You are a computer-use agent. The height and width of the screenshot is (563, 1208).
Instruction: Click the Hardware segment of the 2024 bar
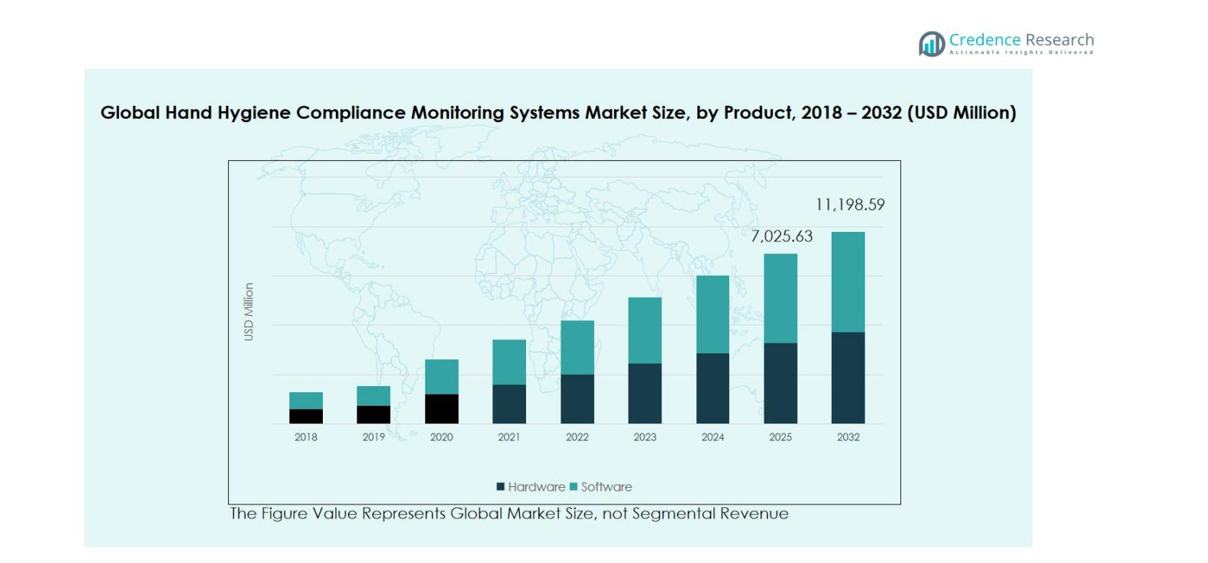click(713, 388)
